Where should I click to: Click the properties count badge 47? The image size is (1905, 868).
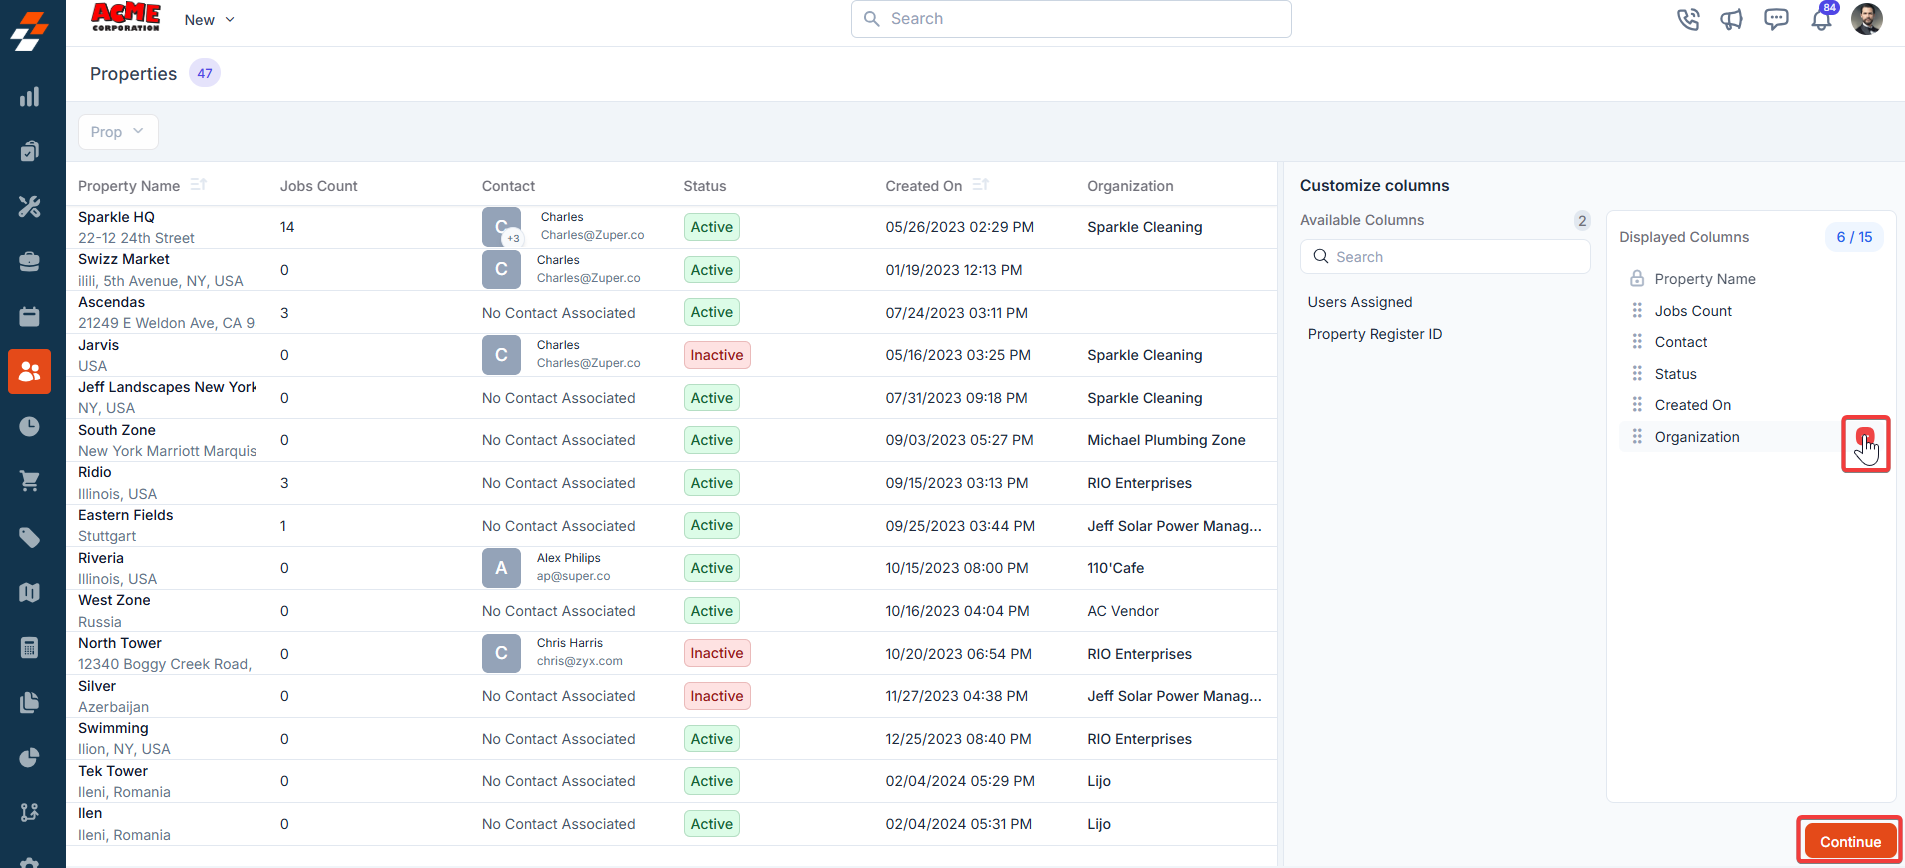tap(205, 73)
